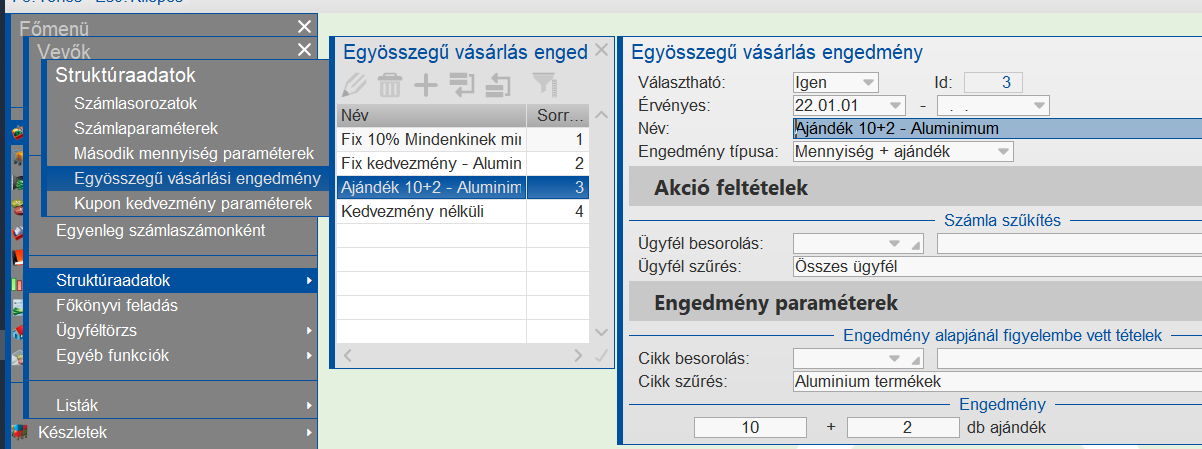Click the trash delete icon
The width and height of the screenshot is (1202, 449).
click(x=391, y=85)
